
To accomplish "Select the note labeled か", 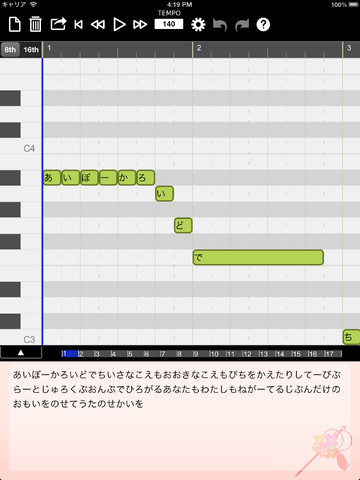I will [127, 178].
